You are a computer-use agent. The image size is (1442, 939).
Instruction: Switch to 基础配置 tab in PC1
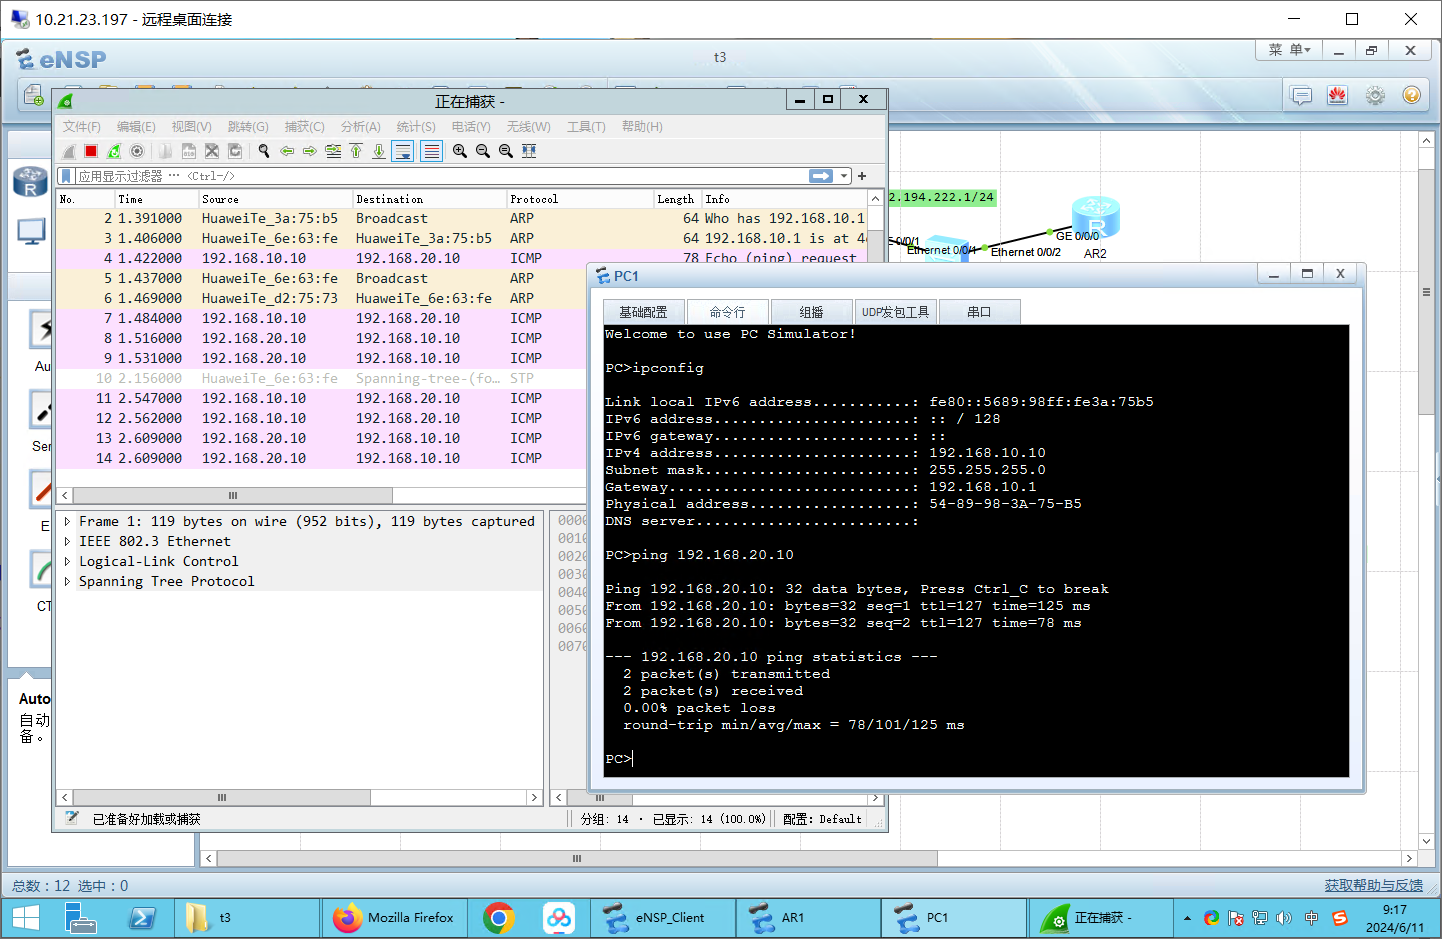pyautogui.click(x=643, y=312)
